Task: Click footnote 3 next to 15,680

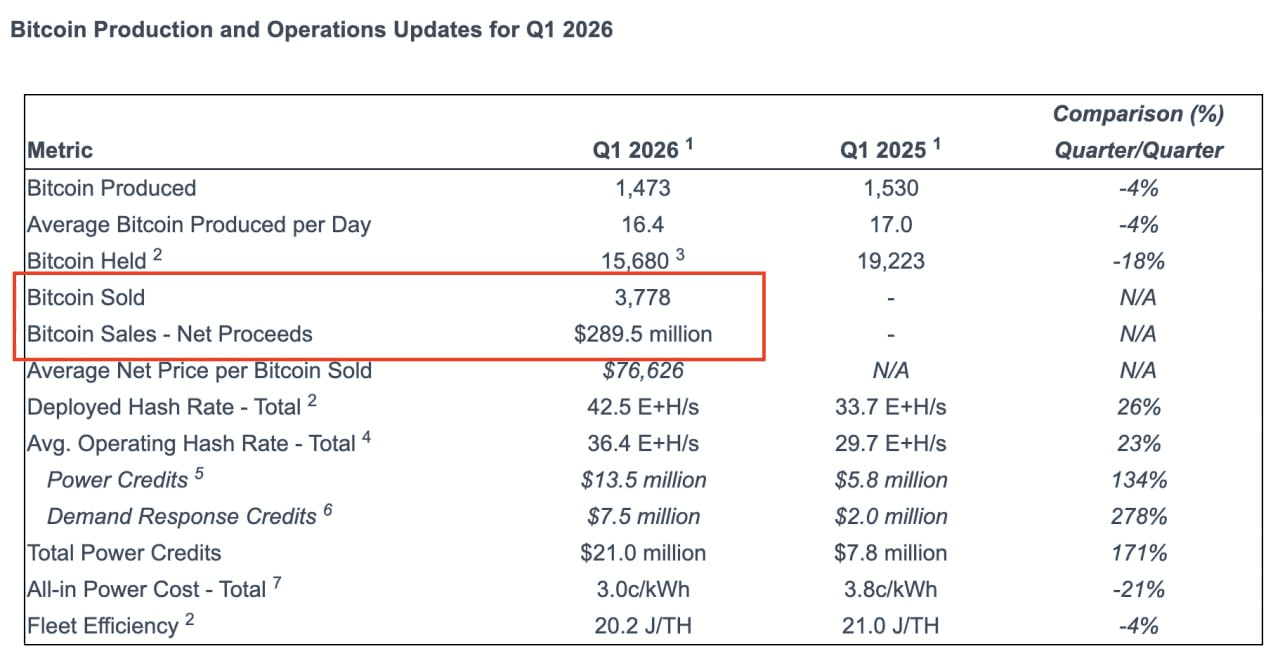Action: 680,255
